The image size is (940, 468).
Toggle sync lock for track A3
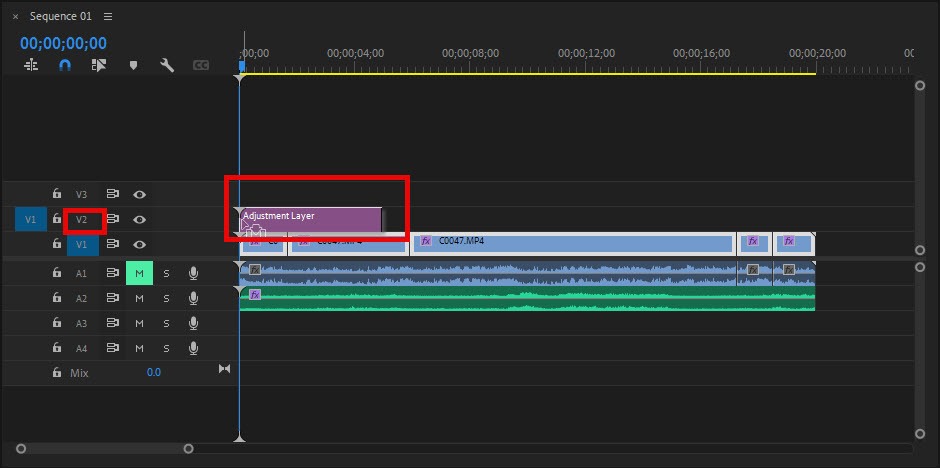pos(113,323)
